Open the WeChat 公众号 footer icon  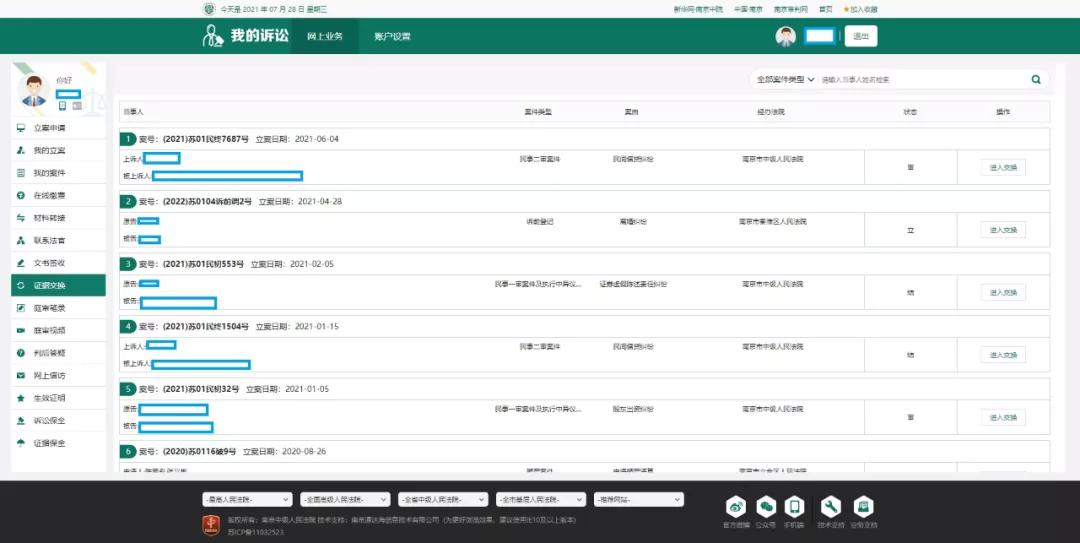point(766,507)
